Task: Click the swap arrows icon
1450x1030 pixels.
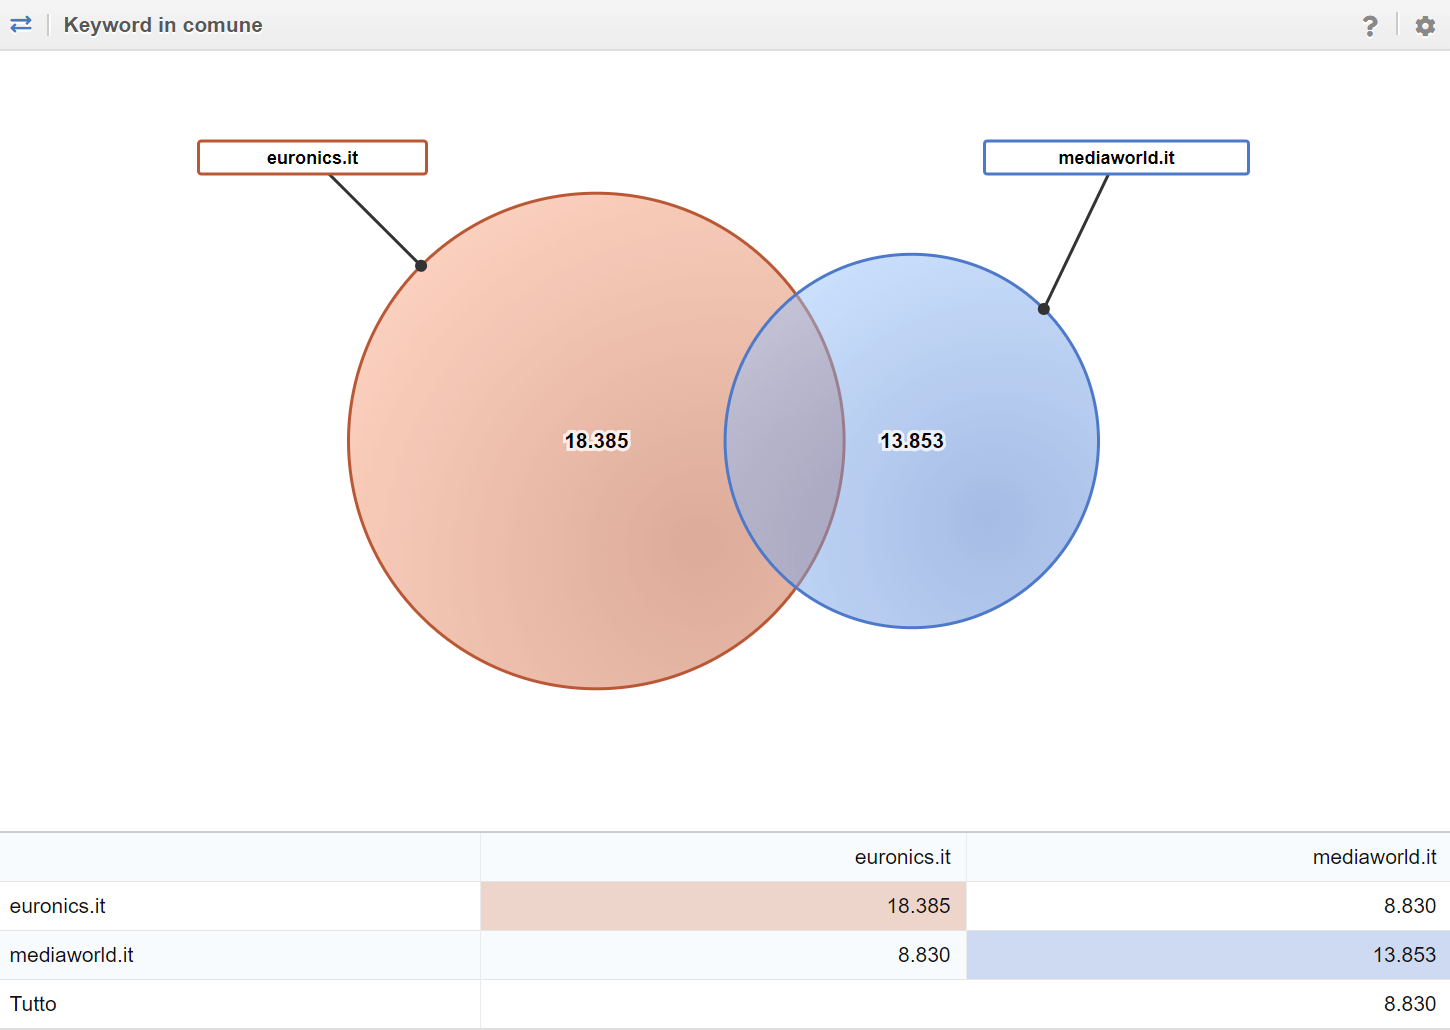Action: tap(21, 25)
